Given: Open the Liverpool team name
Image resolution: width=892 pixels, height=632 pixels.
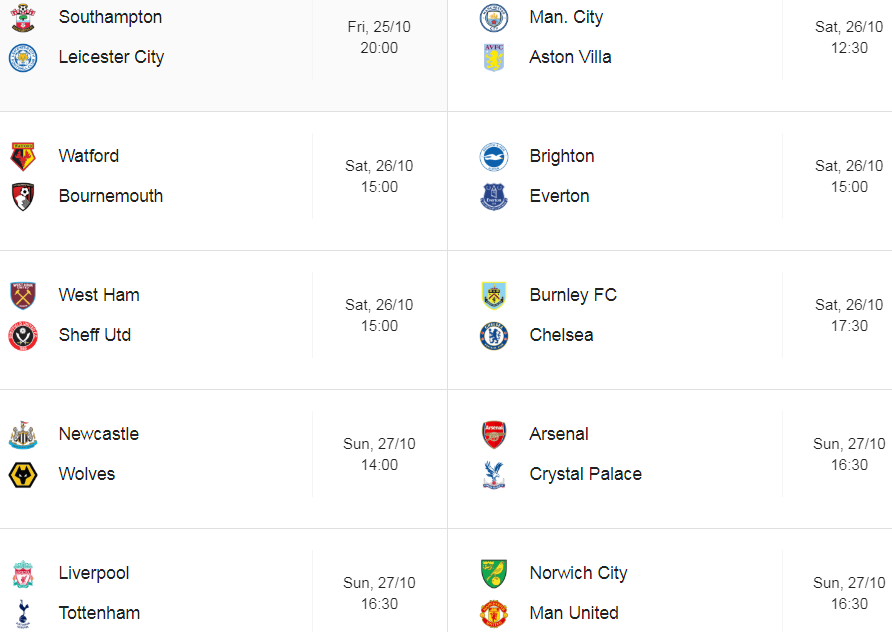Looking at the screenshot, I should [x=94, y=573].
